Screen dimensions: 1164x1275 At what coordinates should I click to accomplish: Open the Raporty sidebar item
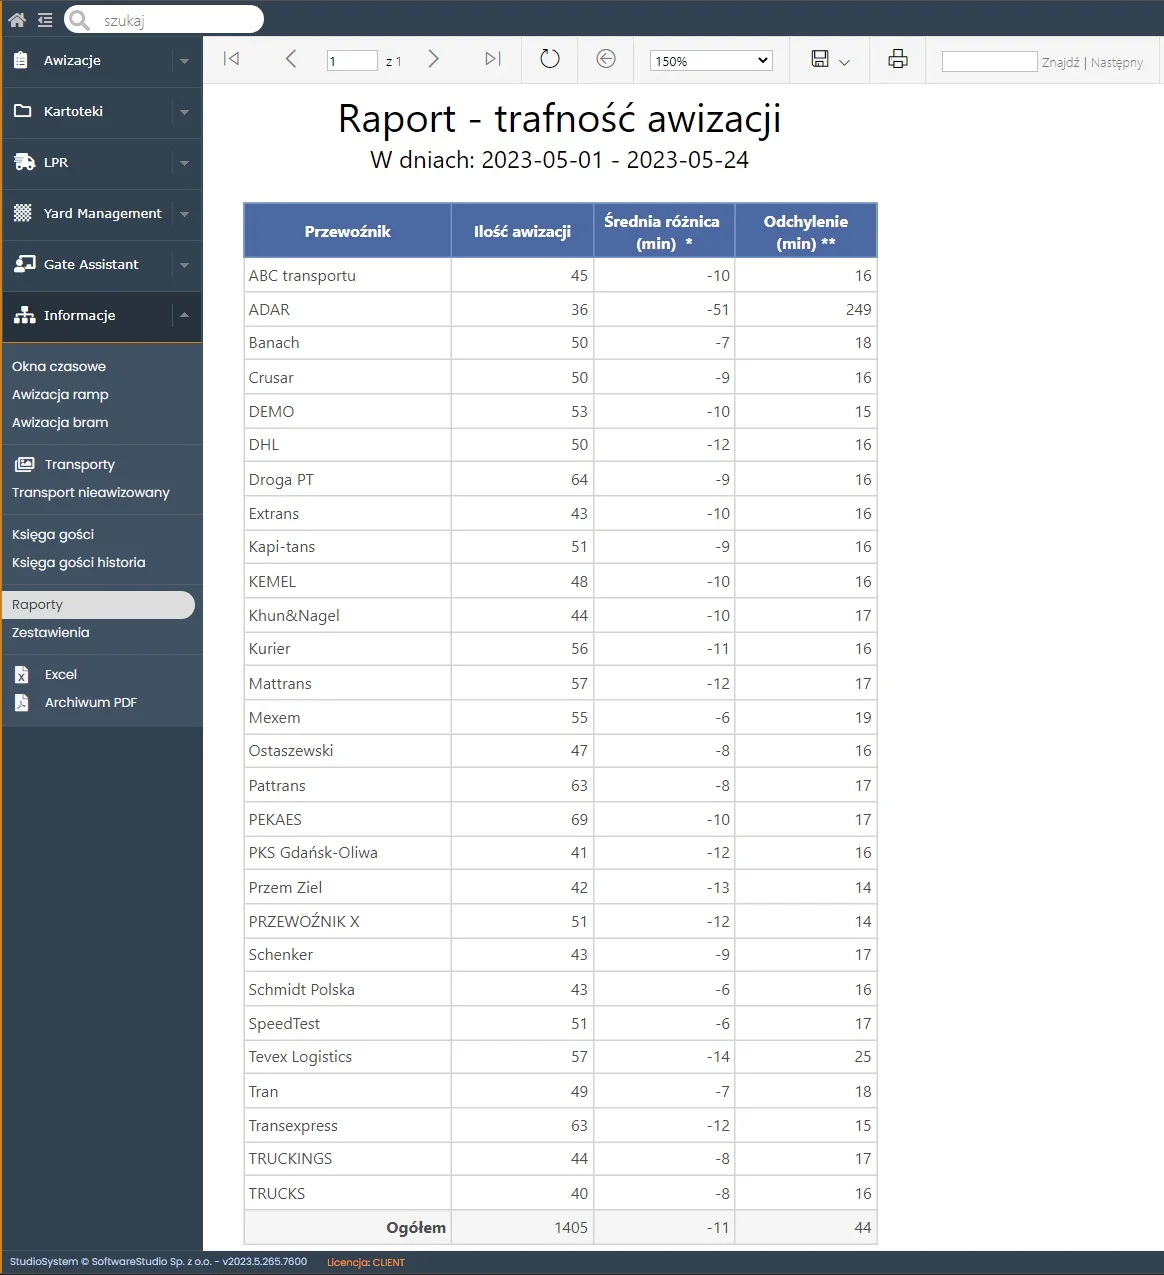38,605
